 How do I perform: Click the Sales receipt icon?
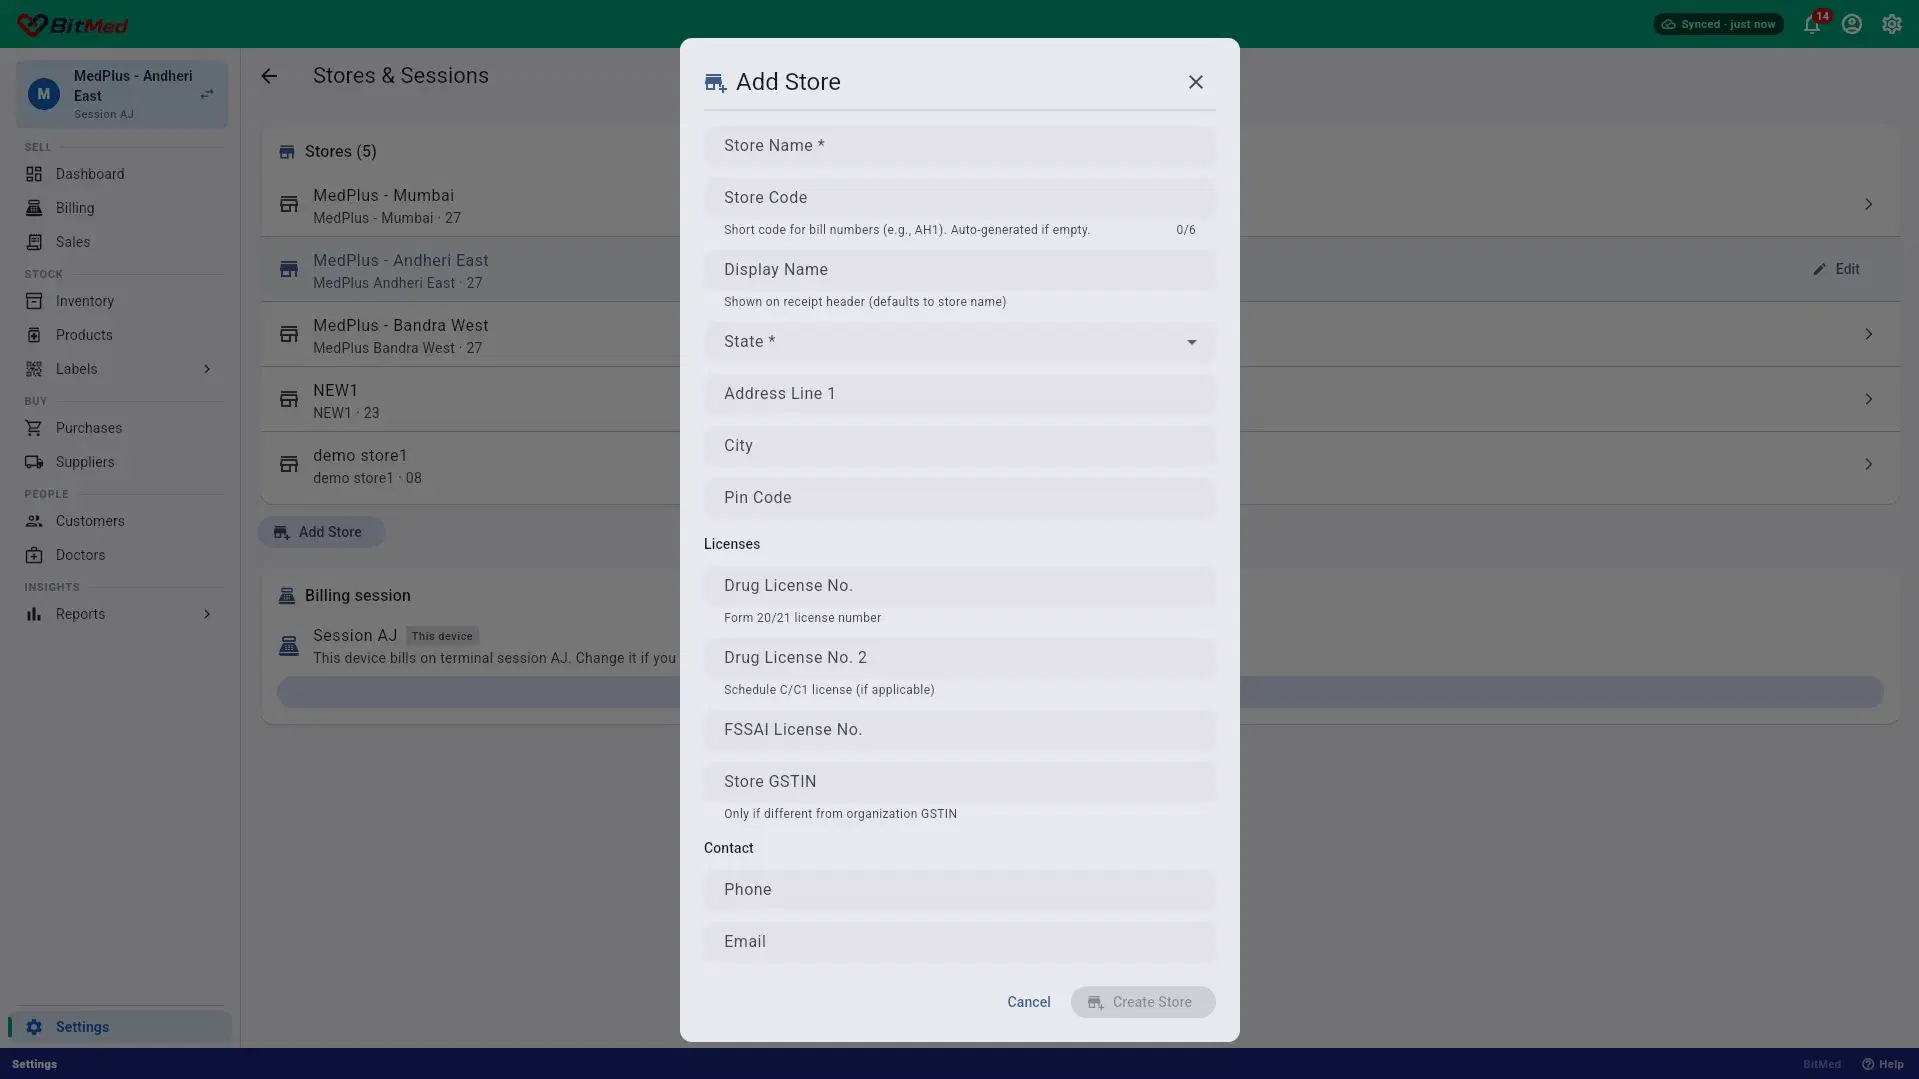click(34, 242)
